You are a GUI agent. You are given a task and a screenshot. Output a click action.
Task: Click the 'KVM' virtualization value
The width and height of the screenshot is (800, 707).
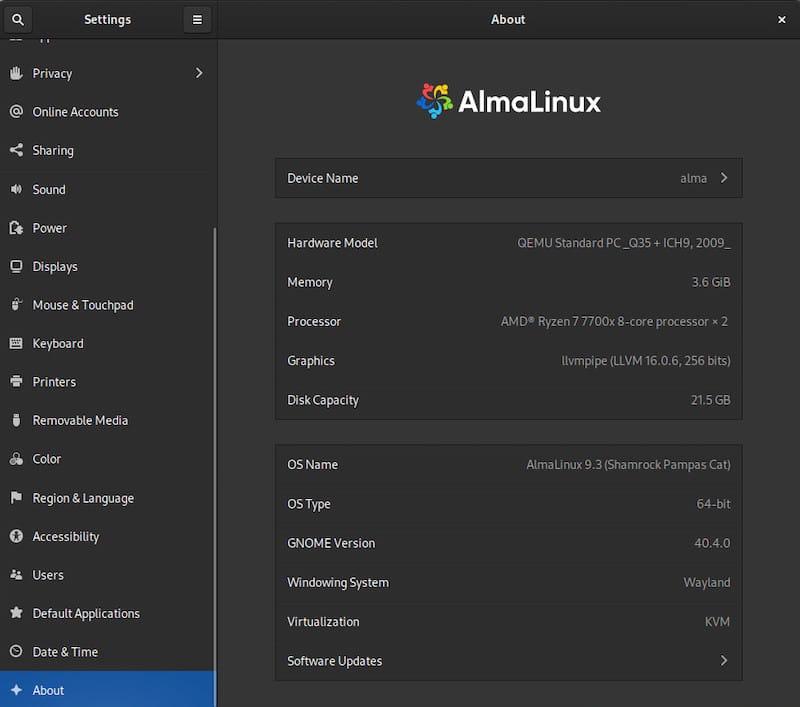717,622
